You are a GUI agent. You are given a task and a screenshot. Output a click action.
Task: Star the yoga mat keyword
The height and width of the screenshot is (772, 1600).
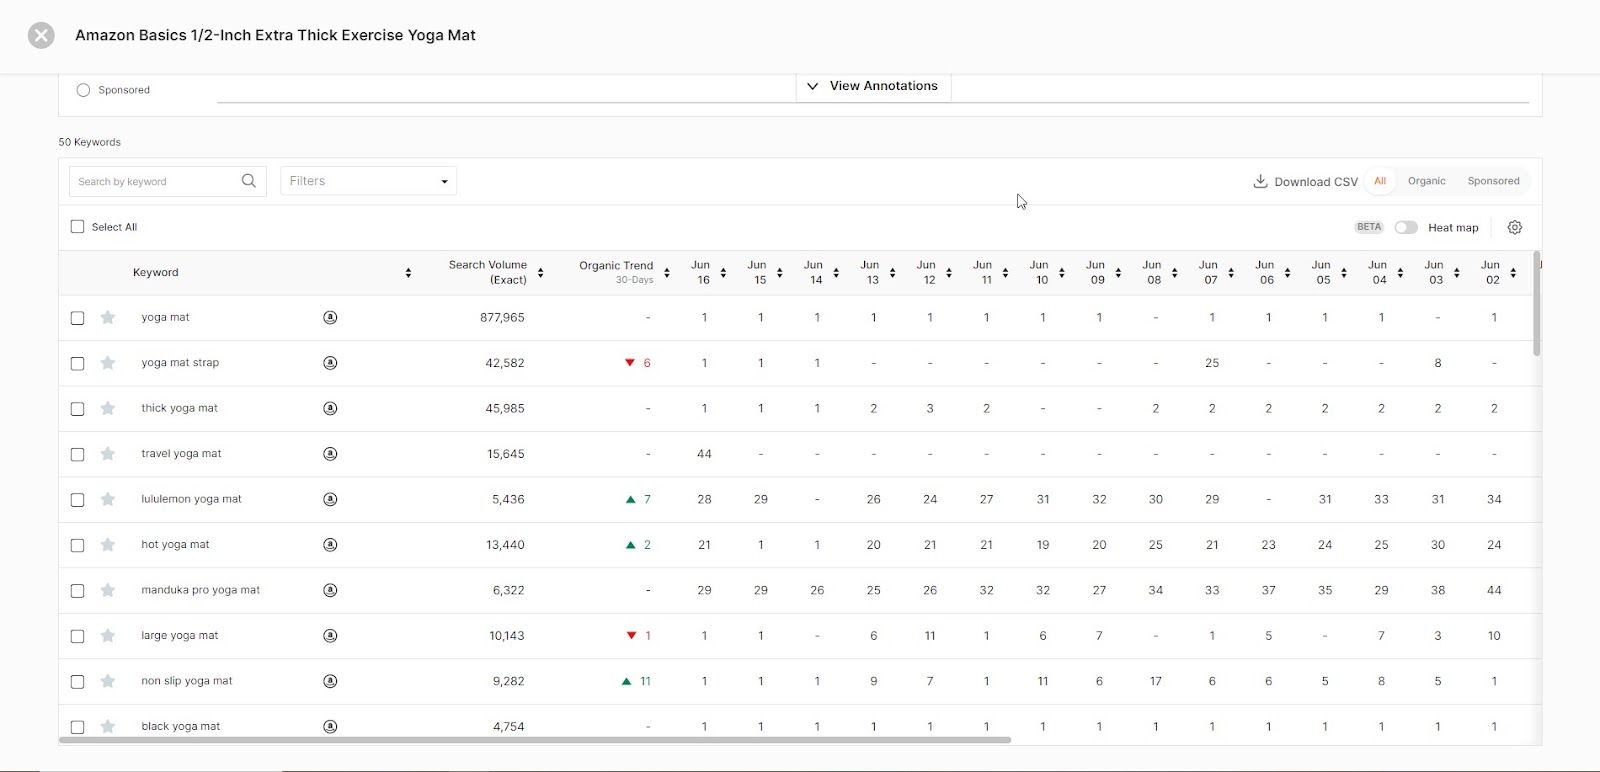coord(108,317)
